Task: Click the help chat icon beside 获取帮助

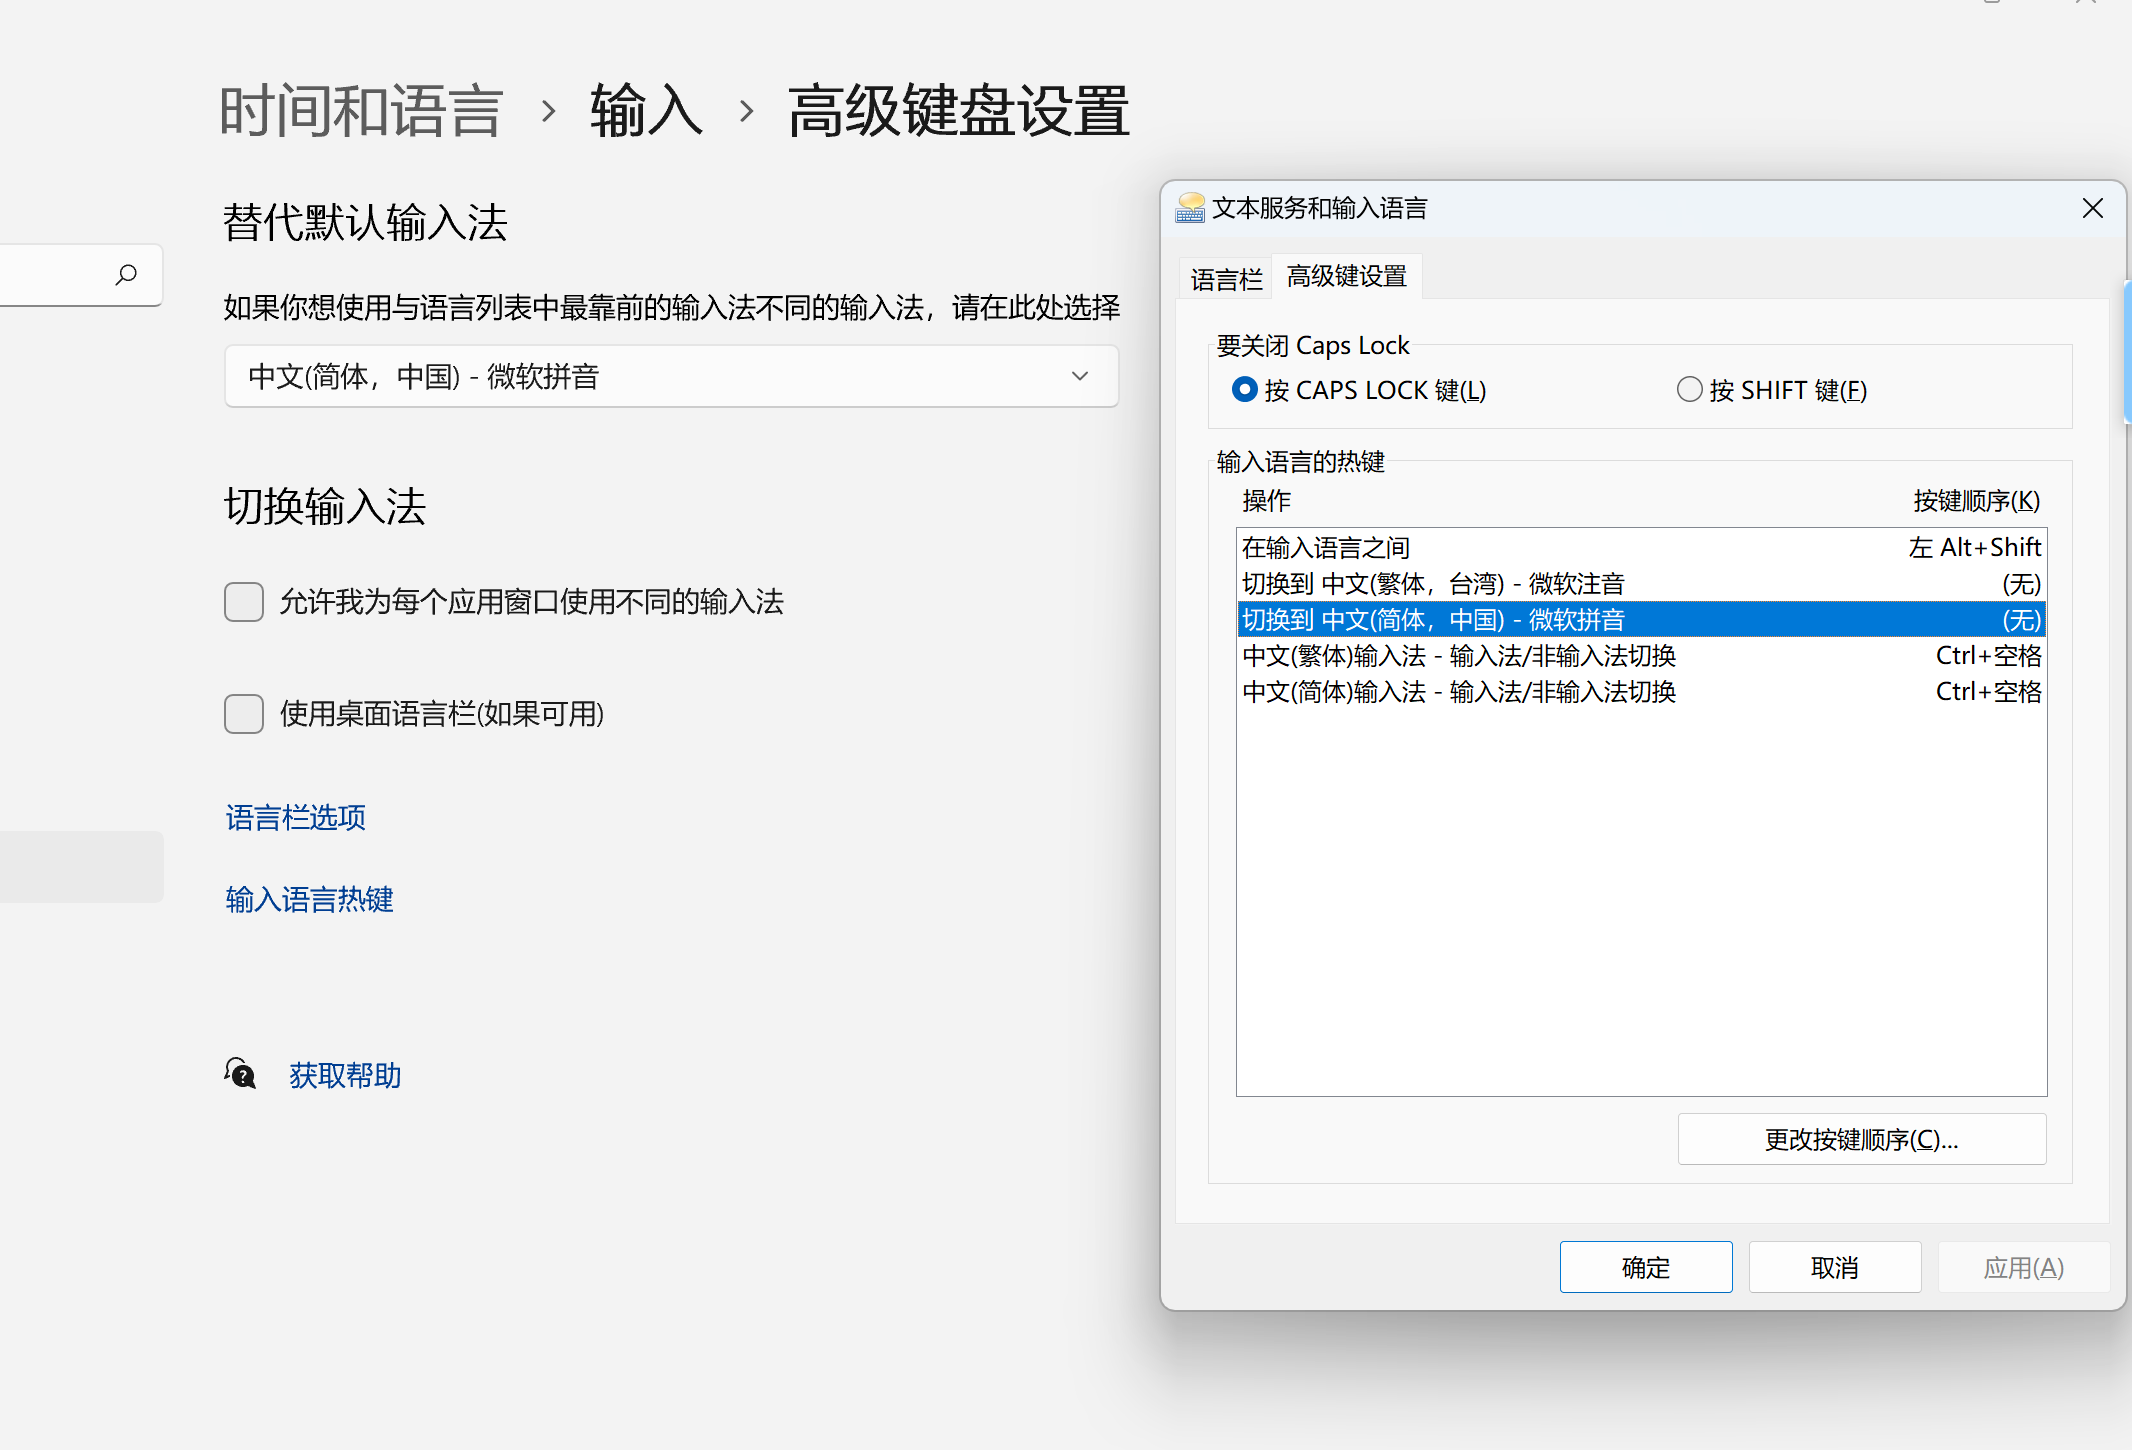Action: click(x=240, y=1074)
